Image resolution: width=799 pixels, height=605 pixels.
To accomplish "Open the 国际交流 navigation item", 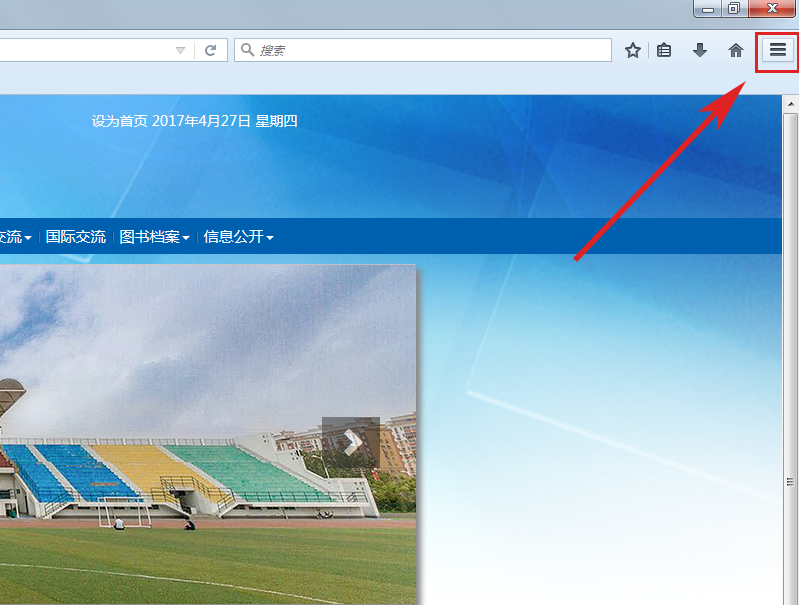I will (75, 237).
